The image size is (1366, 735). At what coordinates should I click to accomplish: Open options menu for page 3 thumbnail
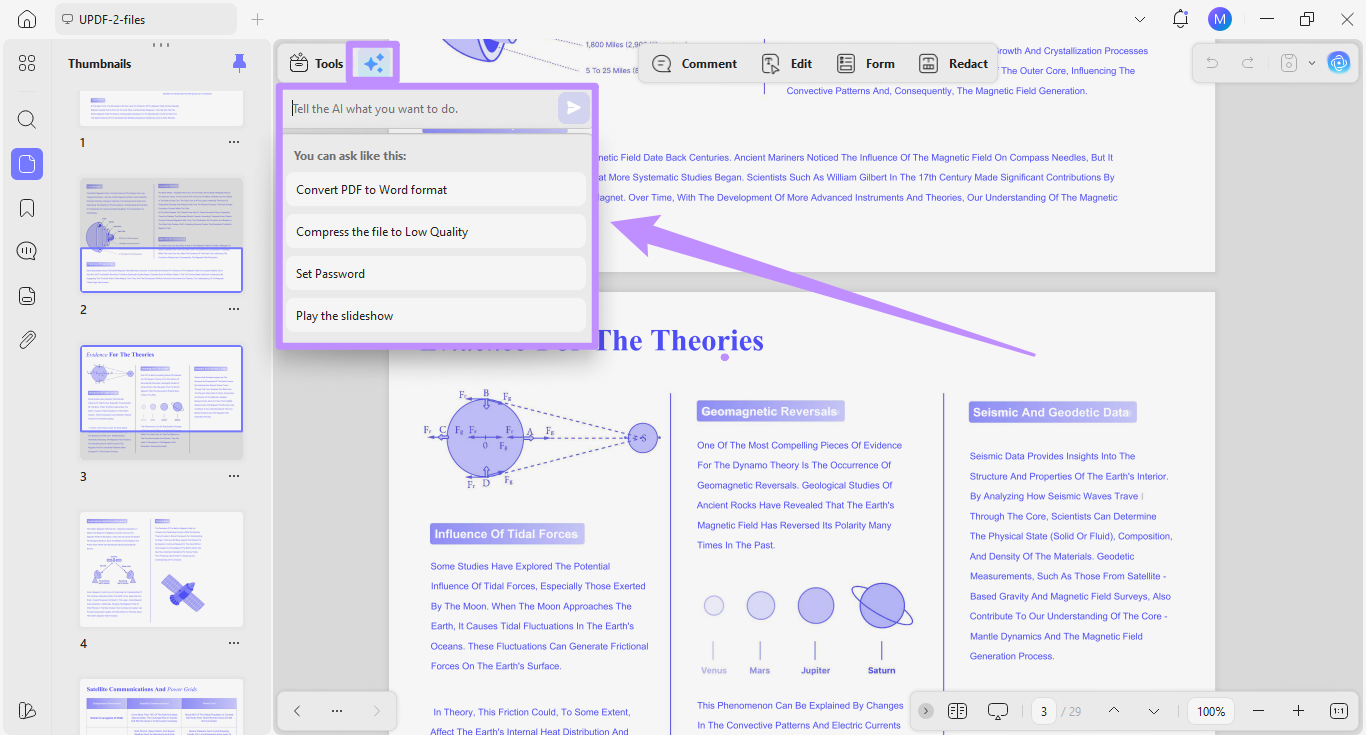pos(234,476)
